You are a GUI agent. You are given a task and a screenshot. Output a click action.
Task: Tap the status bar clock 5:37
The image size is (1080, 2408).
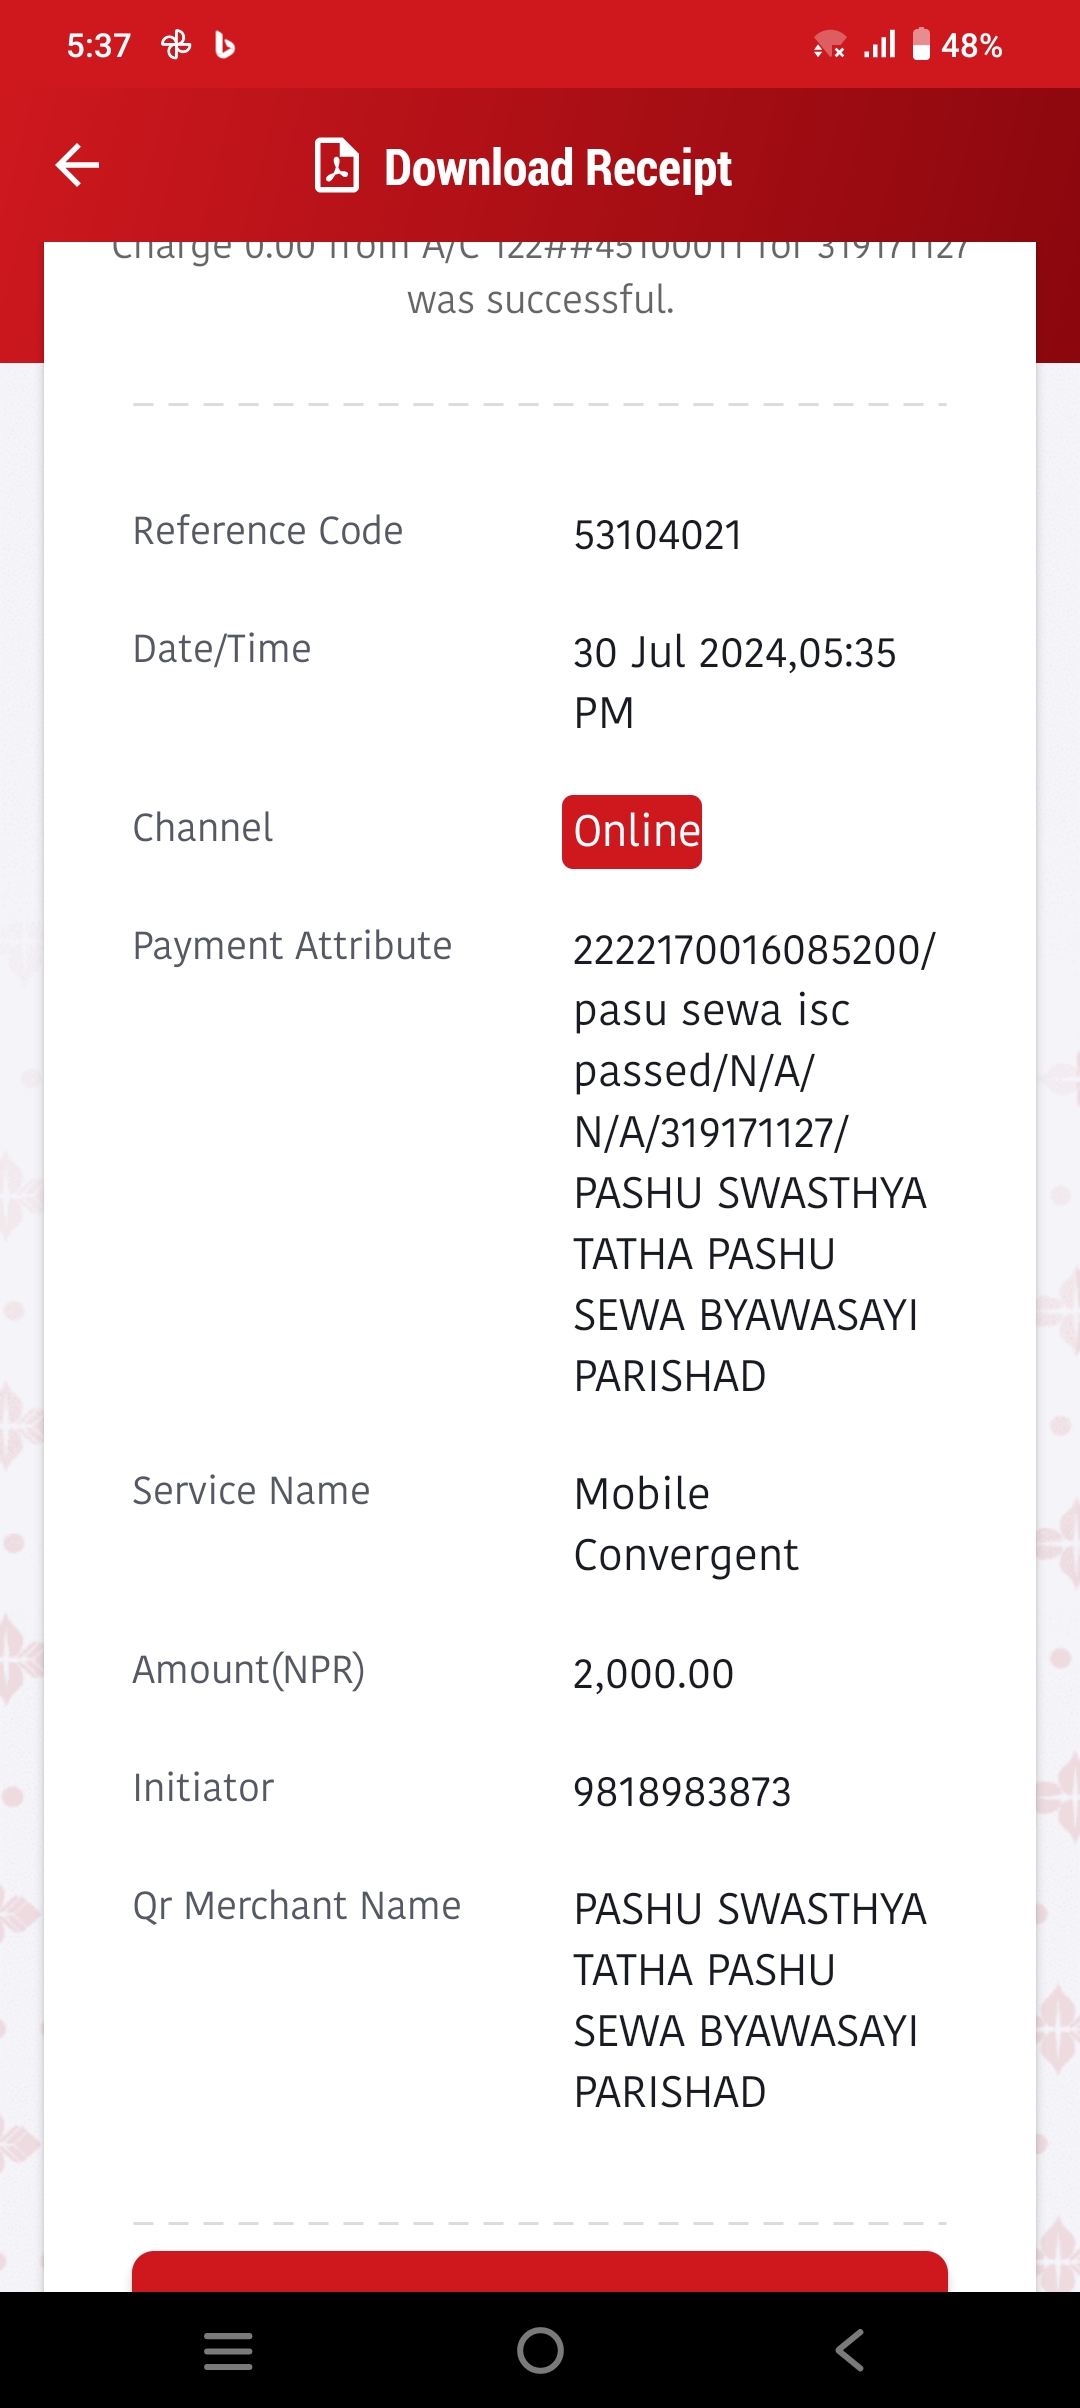point(99,46)
